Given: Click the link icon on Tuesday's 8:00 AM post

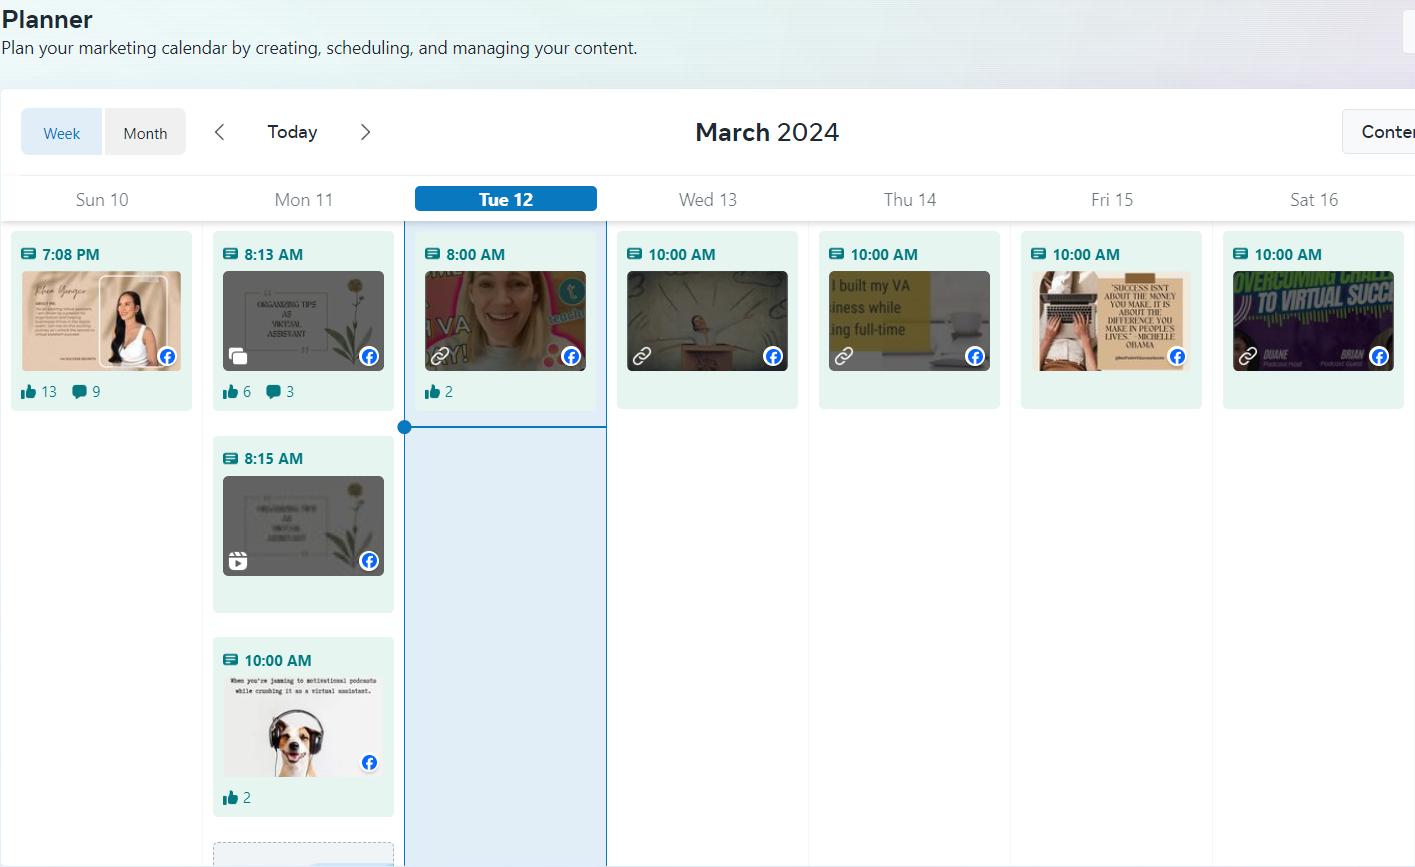Looking at the screenshot, I should pos(440,356).
